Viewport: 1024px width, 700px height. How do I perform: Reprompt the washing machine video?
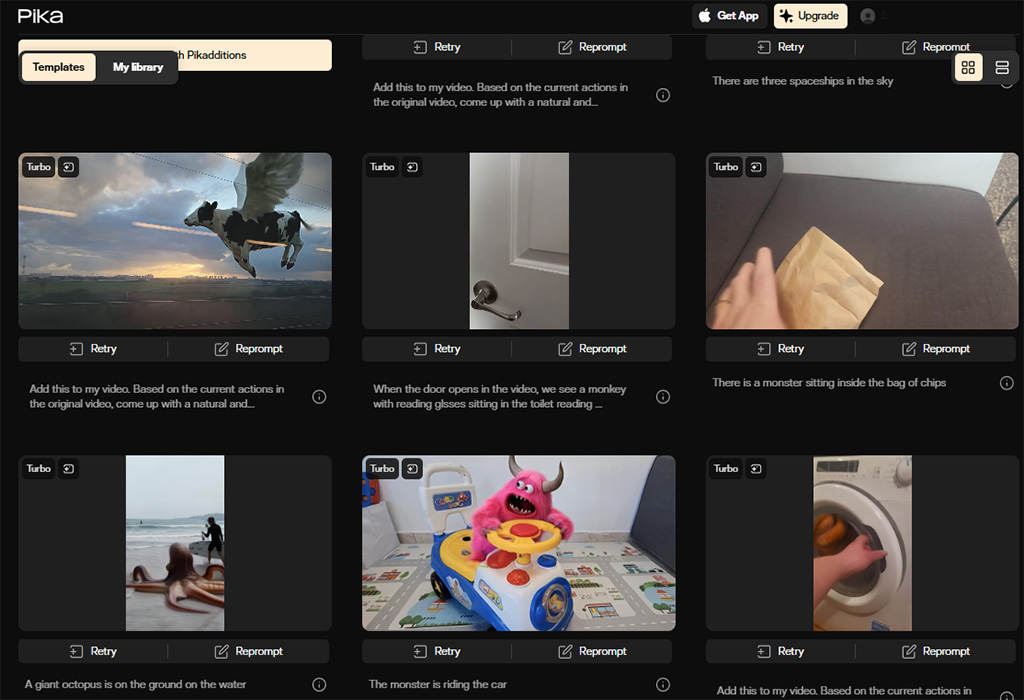[x=936, y=651]
